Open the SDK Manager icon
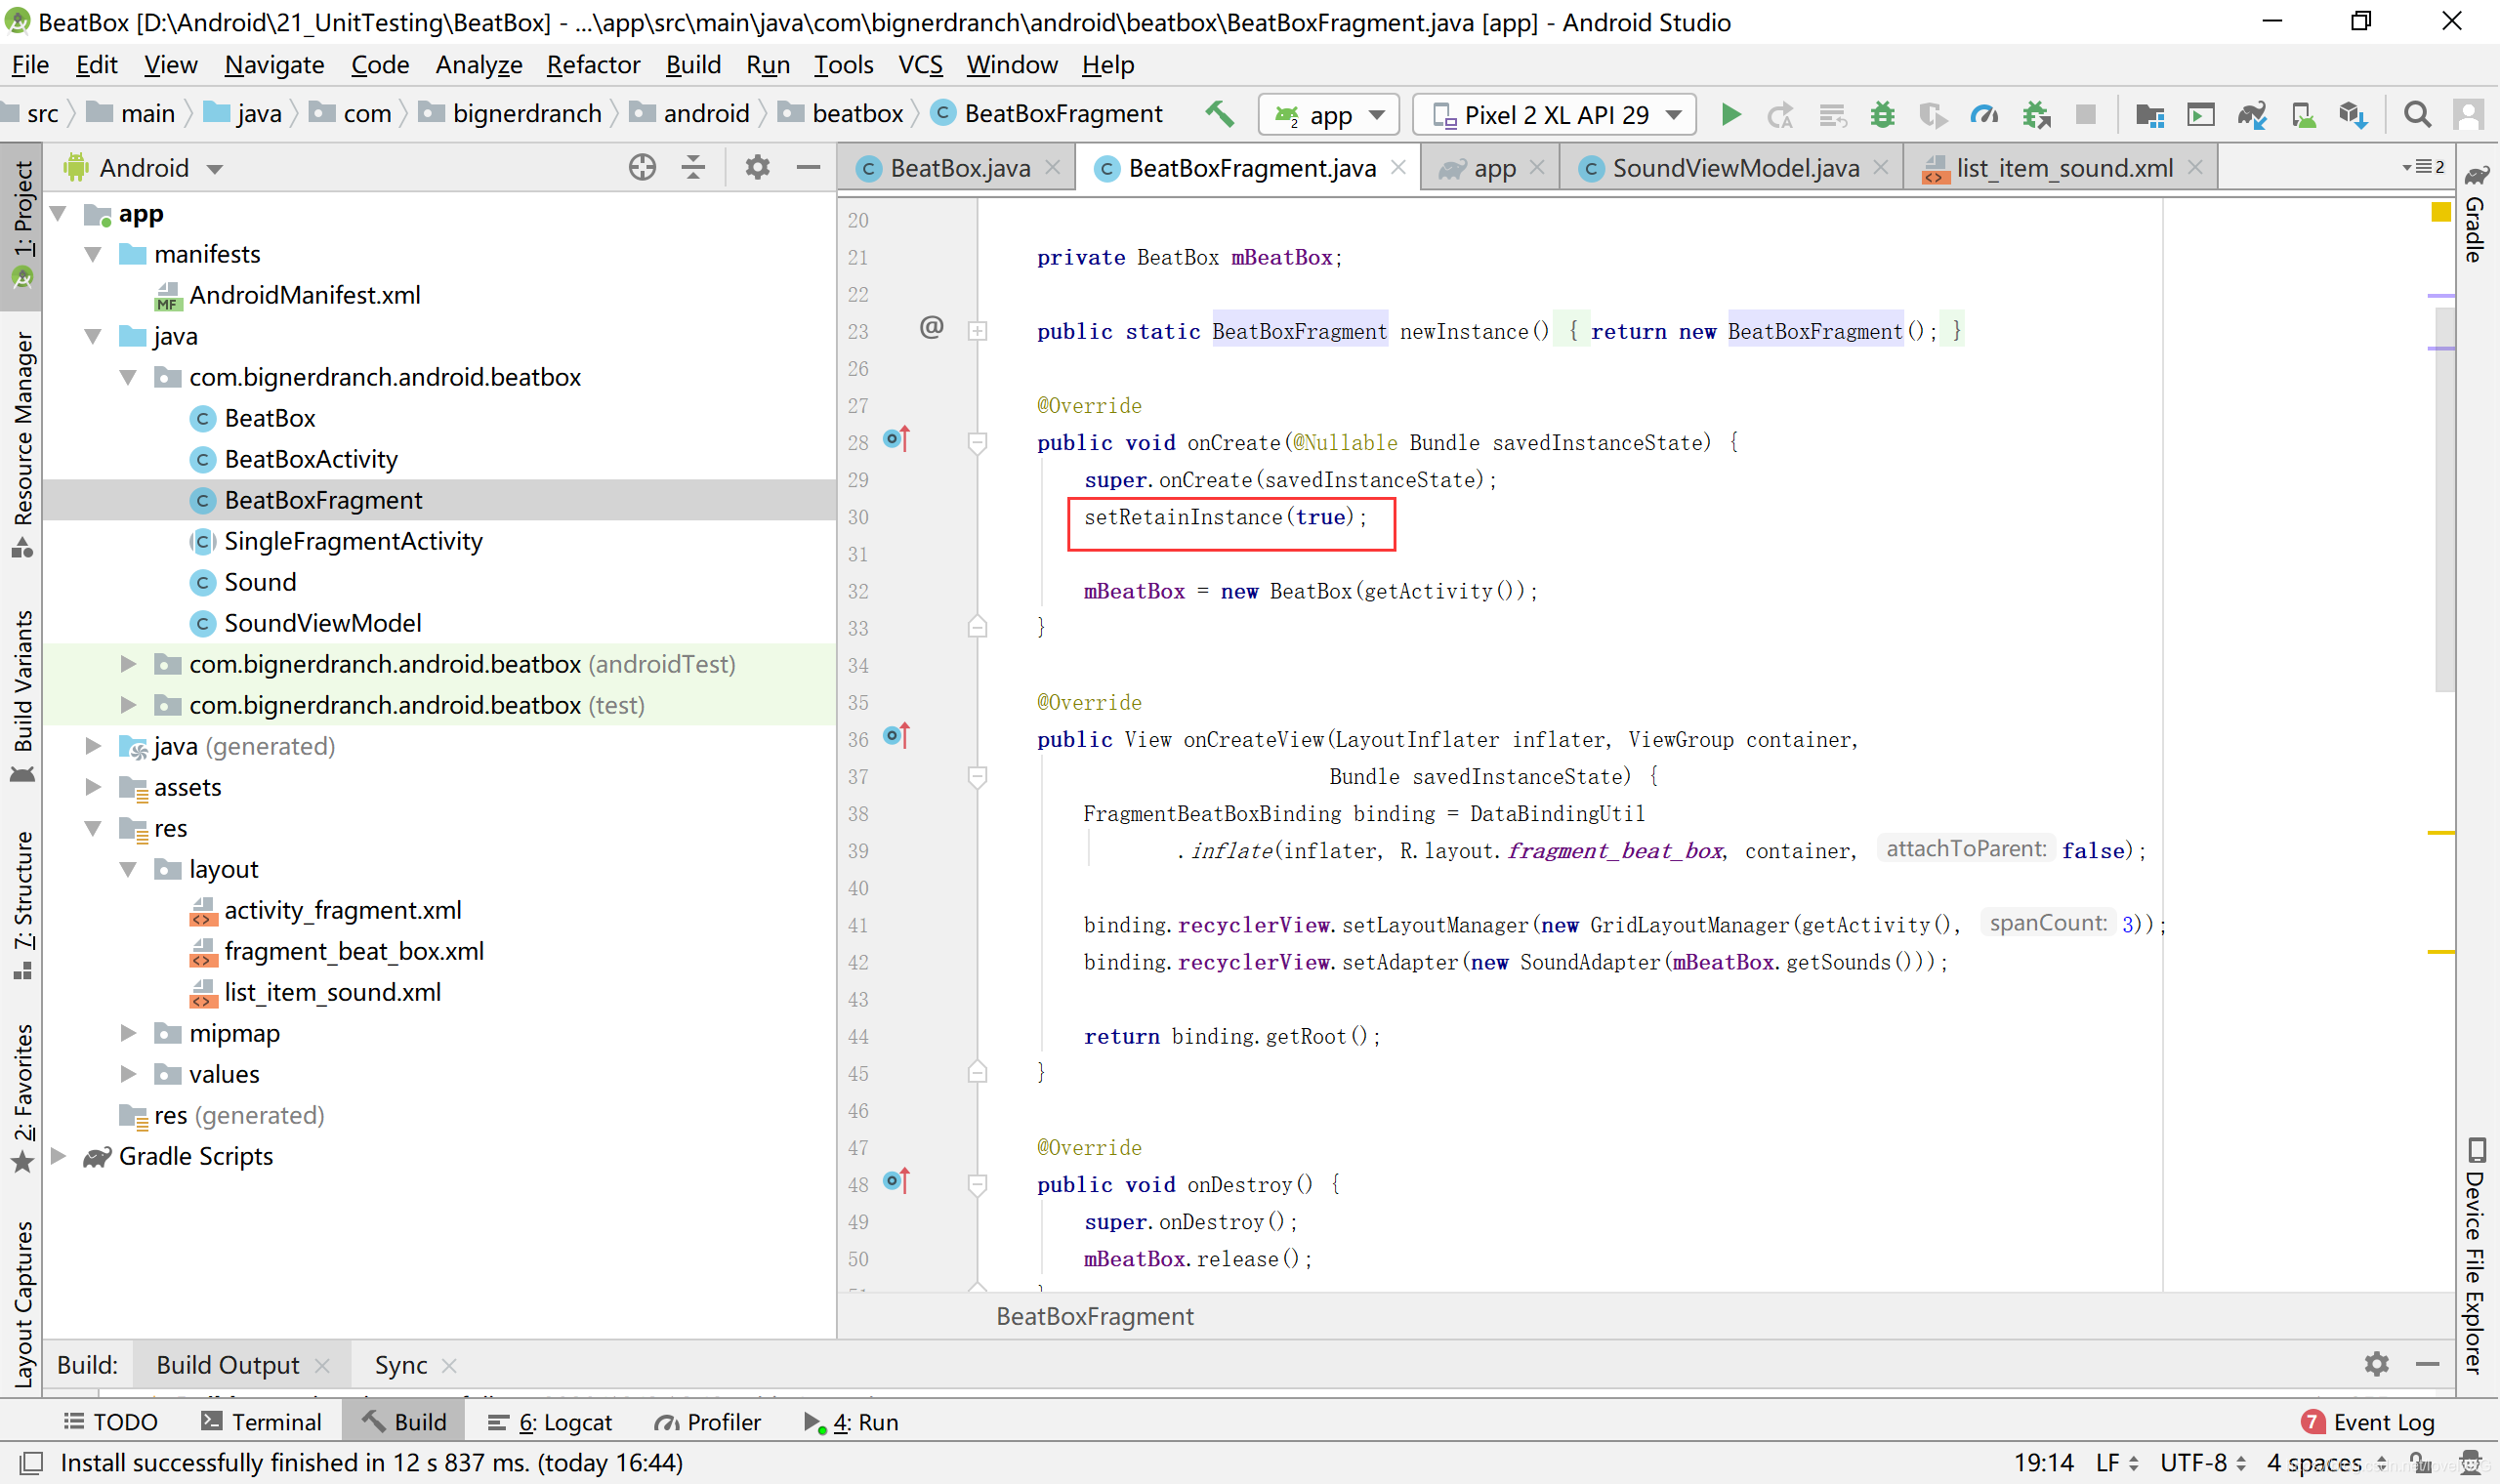Viewport: 2500px width, 1484px height. [x=2353, y=115]
